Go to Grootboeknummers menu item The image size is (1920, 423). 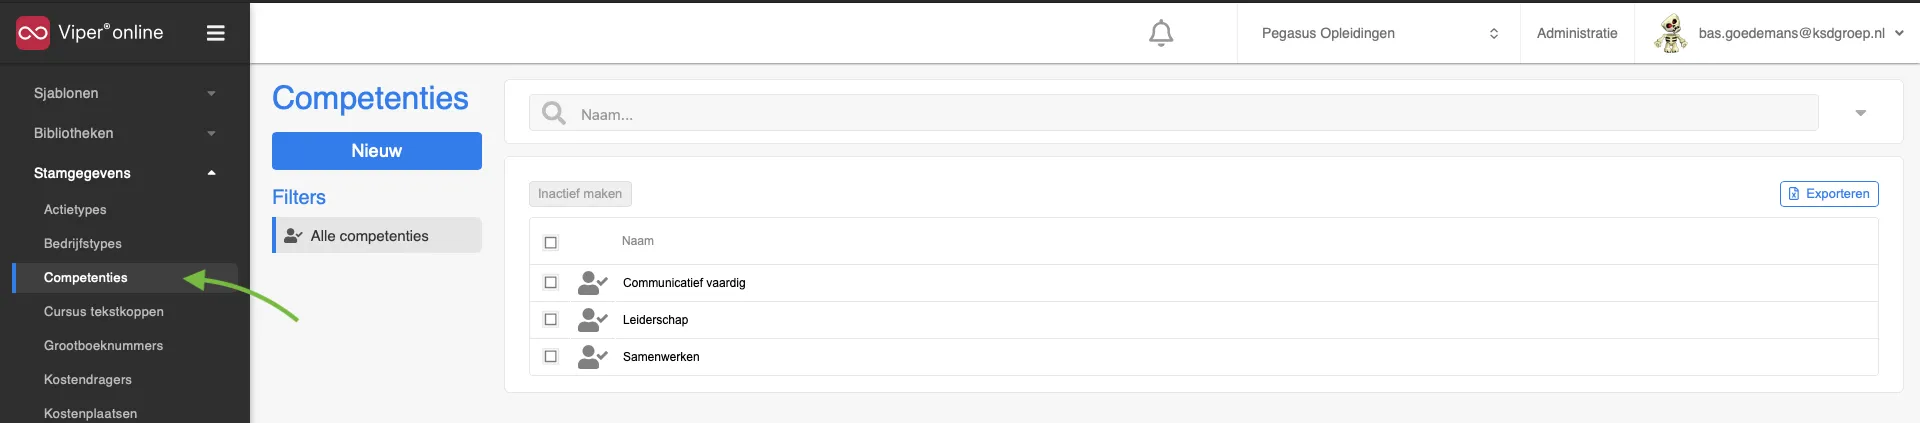click(x=103, y=346)
